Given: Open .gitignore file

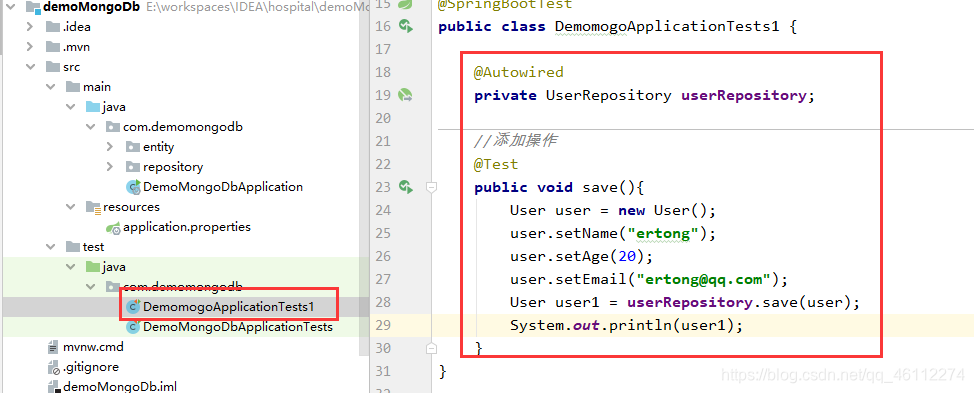Looking at the screenshot, I should tap(91, 367).
